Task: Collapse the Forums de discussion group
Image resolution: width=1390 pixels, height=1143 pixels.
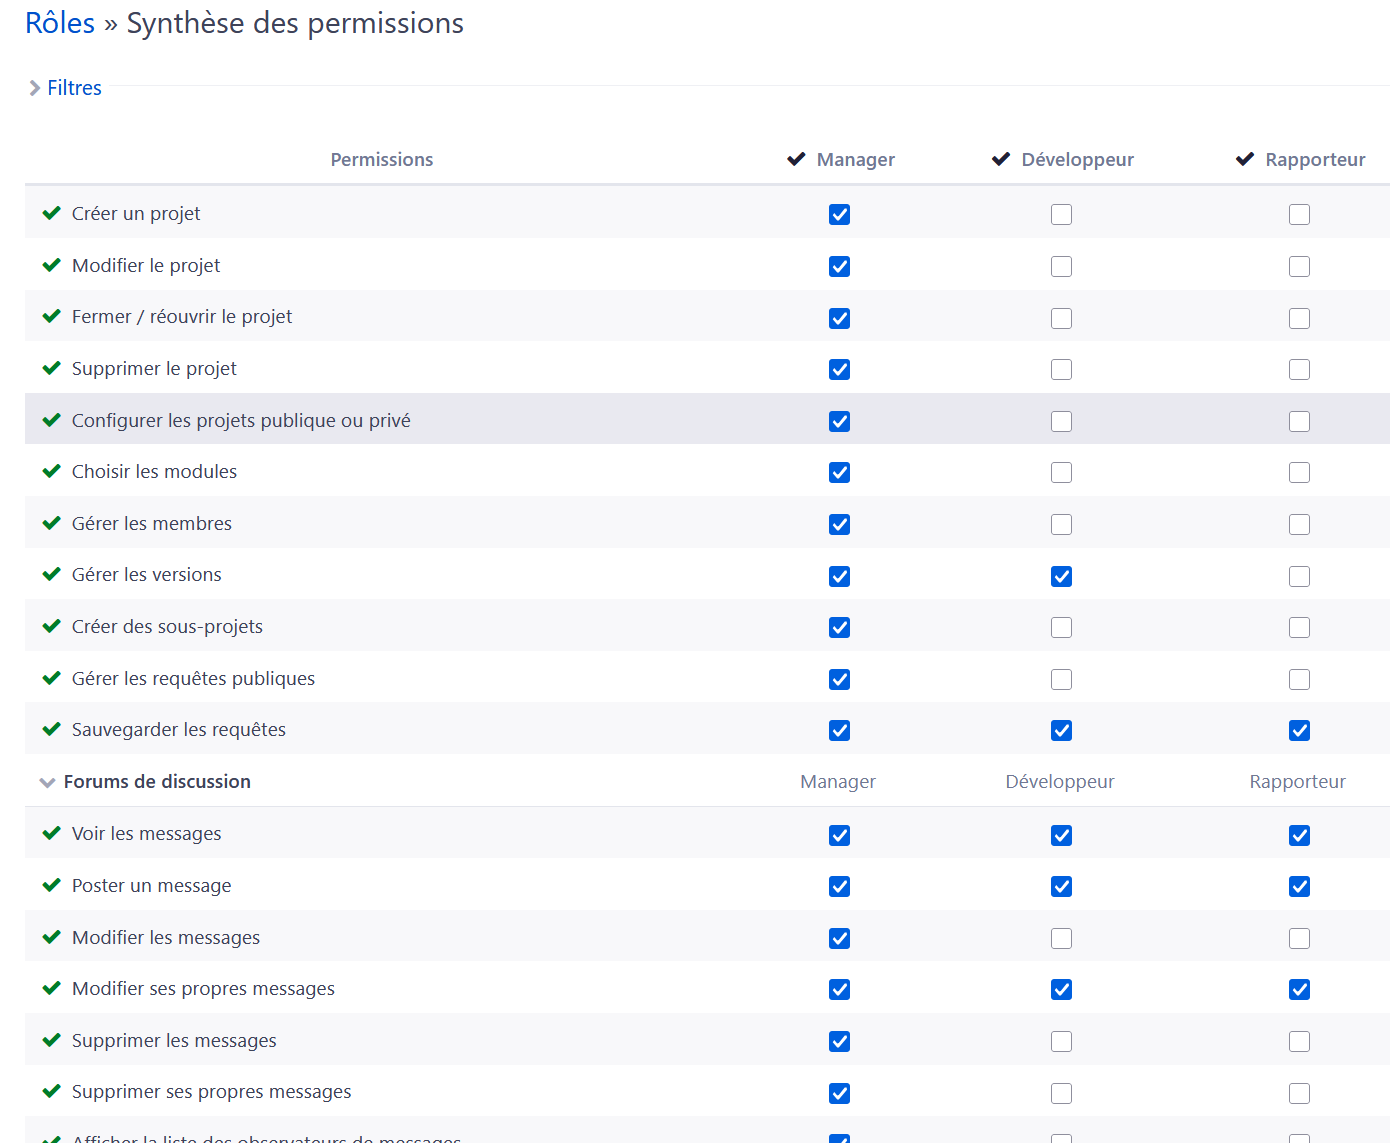Action: [47, 782]
